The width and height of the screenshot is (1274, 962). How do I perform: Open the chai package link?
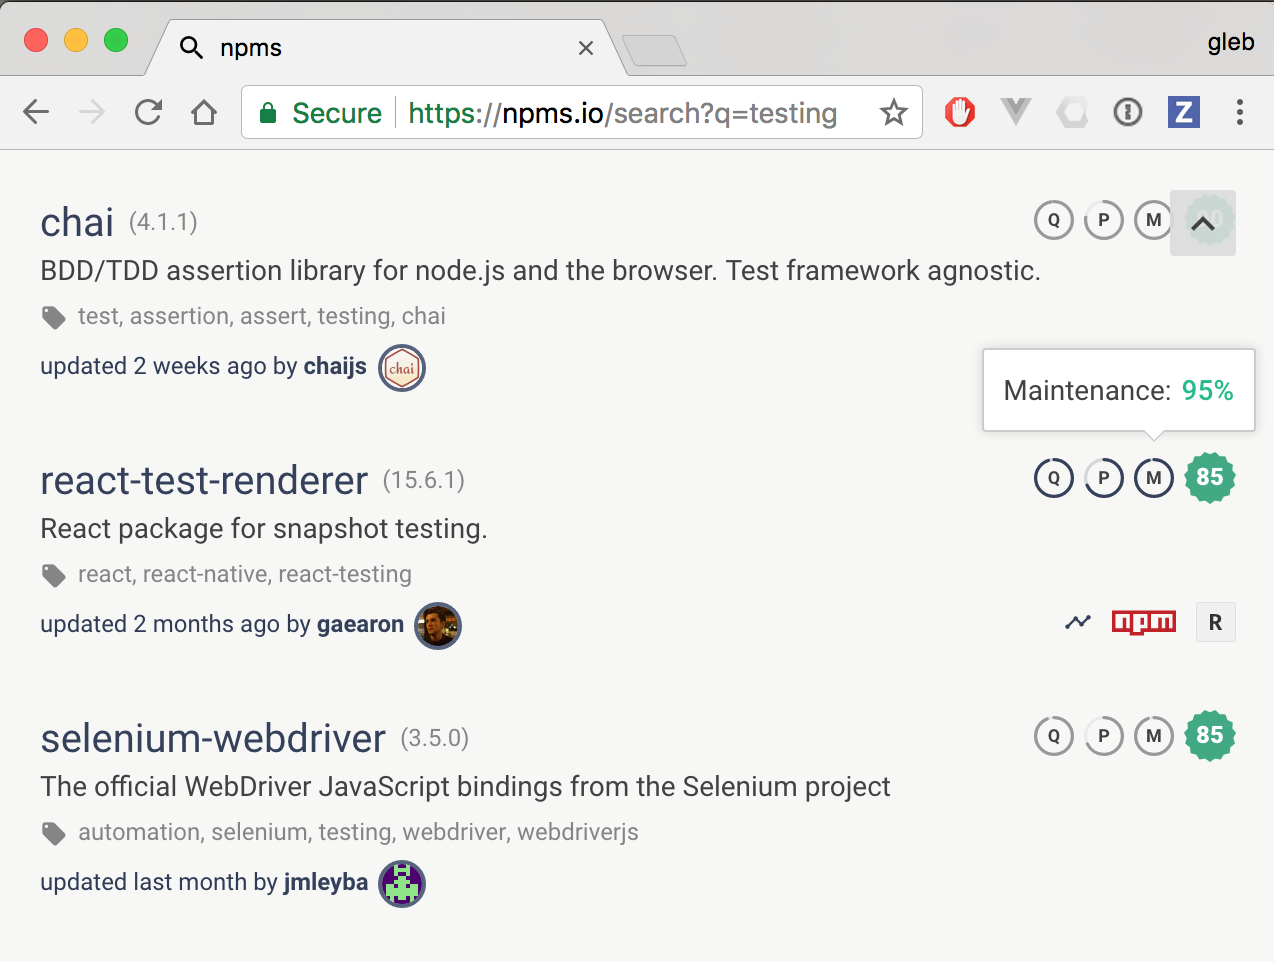[77, 222]
